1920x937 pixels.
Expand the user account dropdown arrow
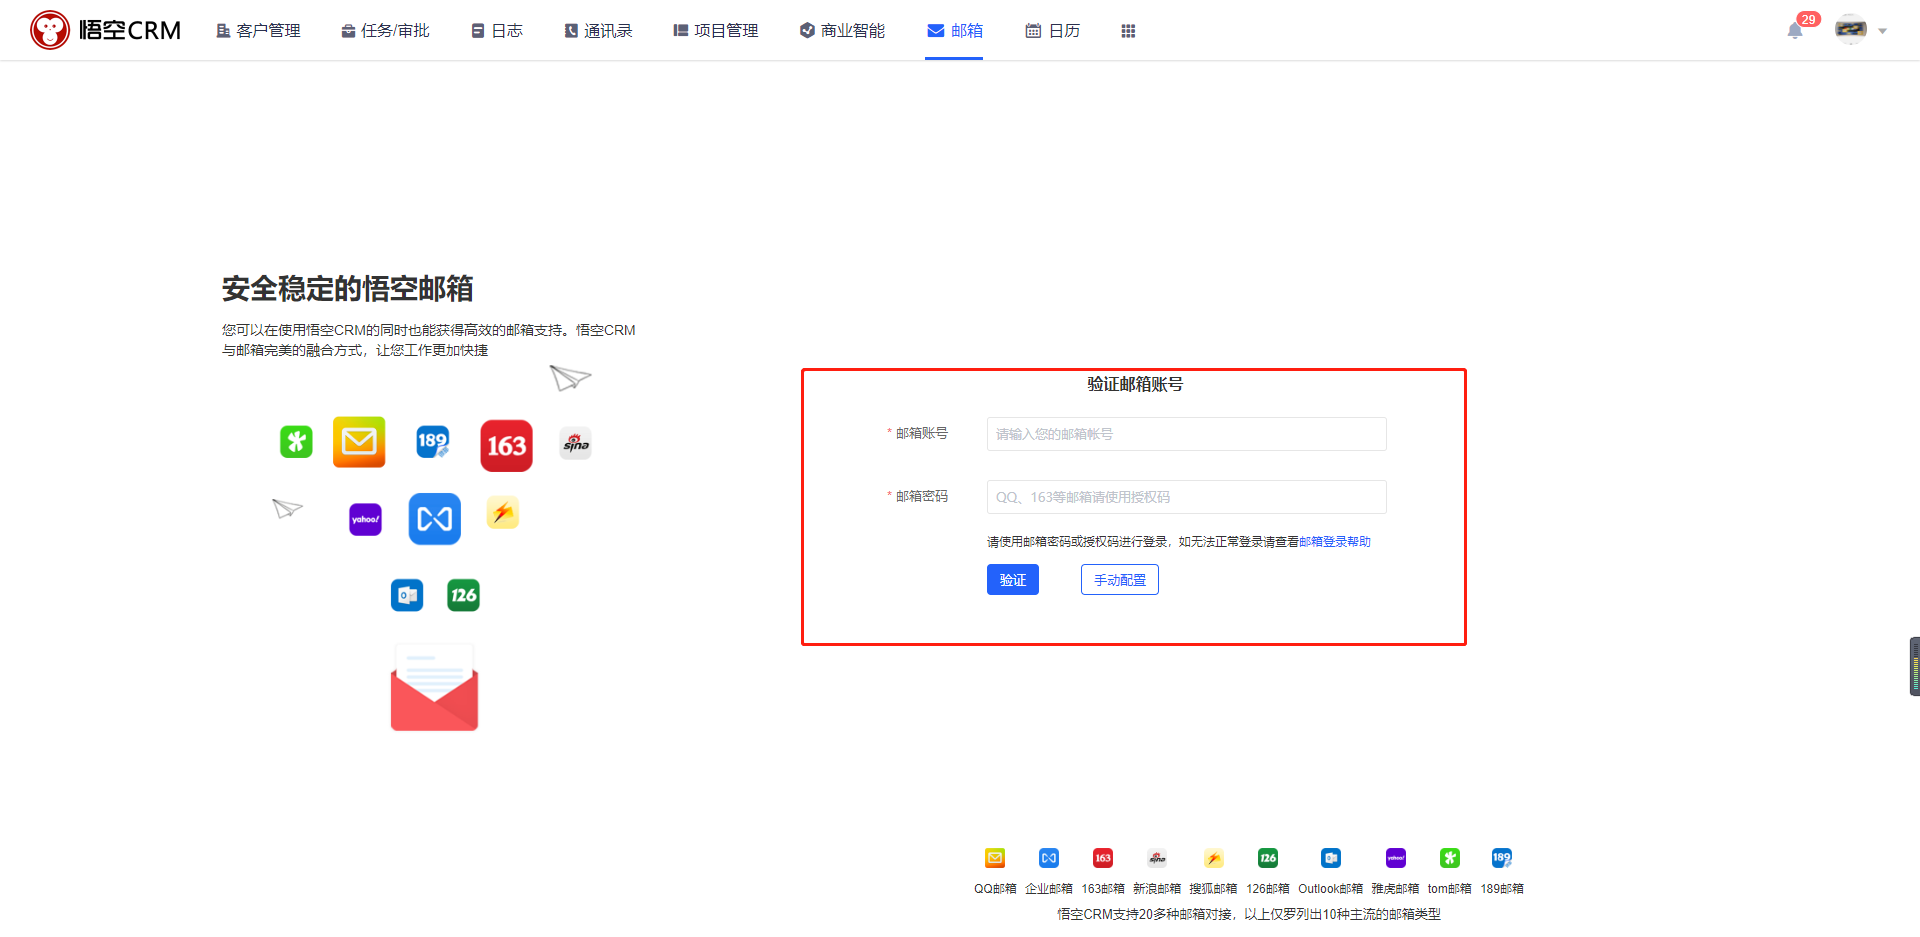click(1883, 31)
